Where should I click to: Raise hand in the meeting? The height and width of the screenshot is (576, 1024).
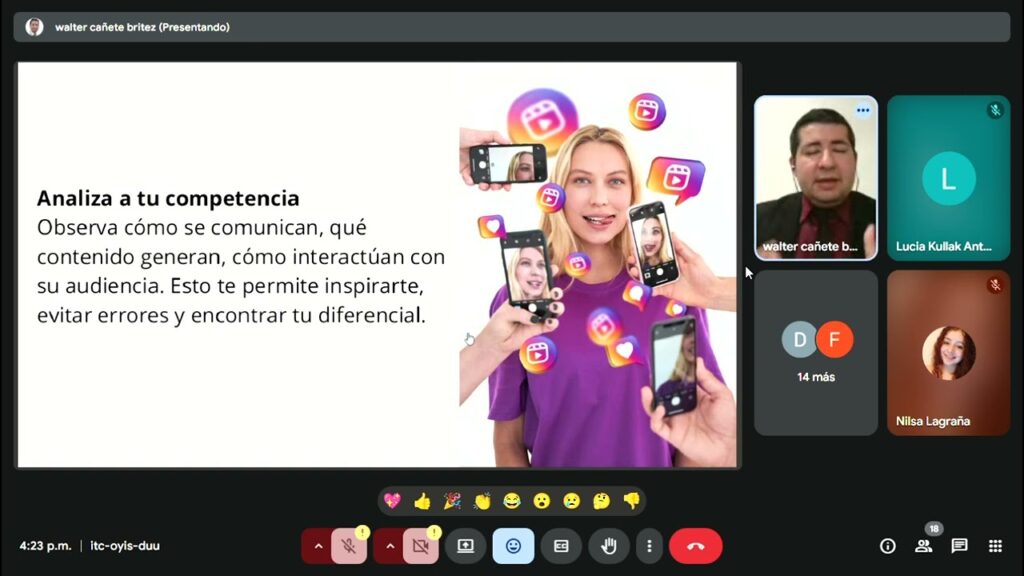pyautogui.click(x=608, y=546)
